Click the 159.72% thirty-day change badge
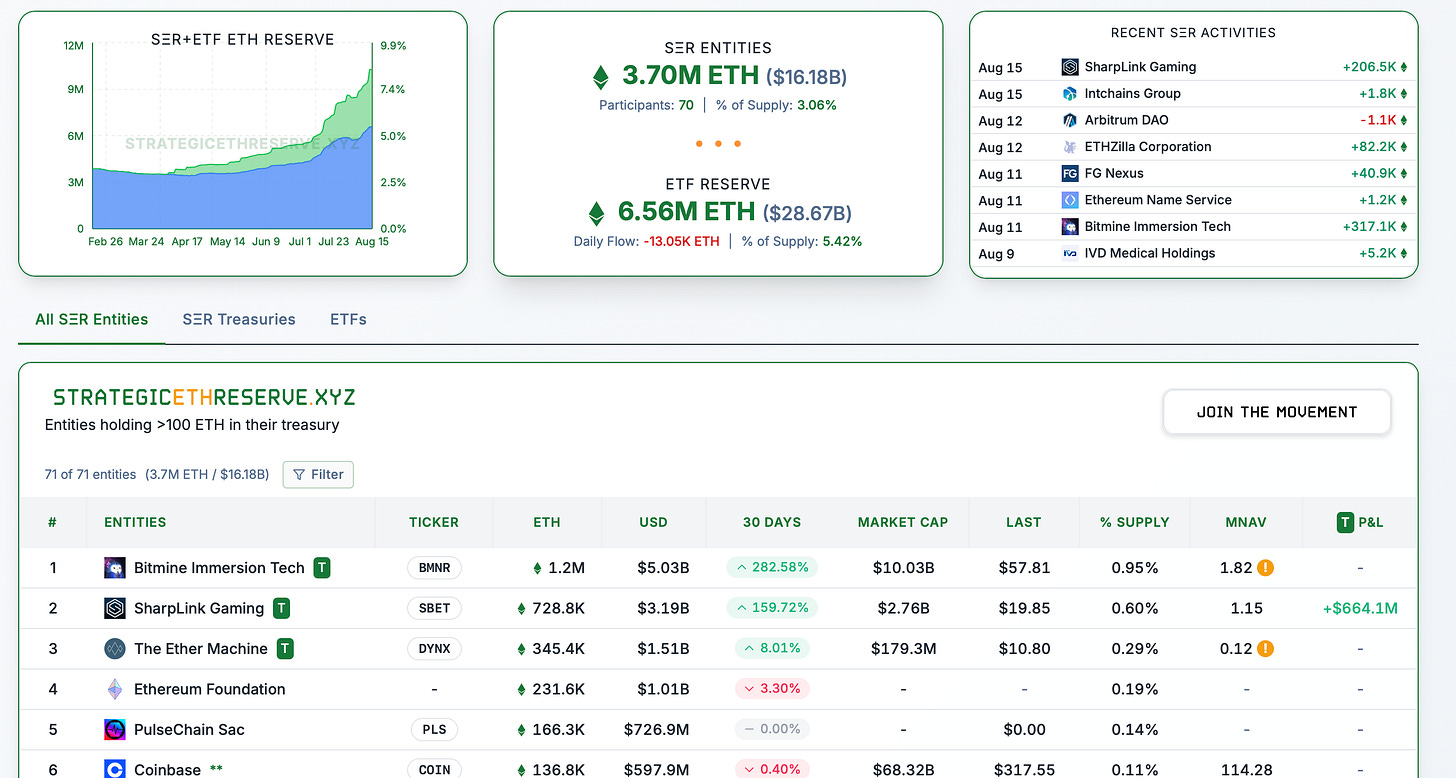The image size is (1456, 778). click(x=772, y=608)
